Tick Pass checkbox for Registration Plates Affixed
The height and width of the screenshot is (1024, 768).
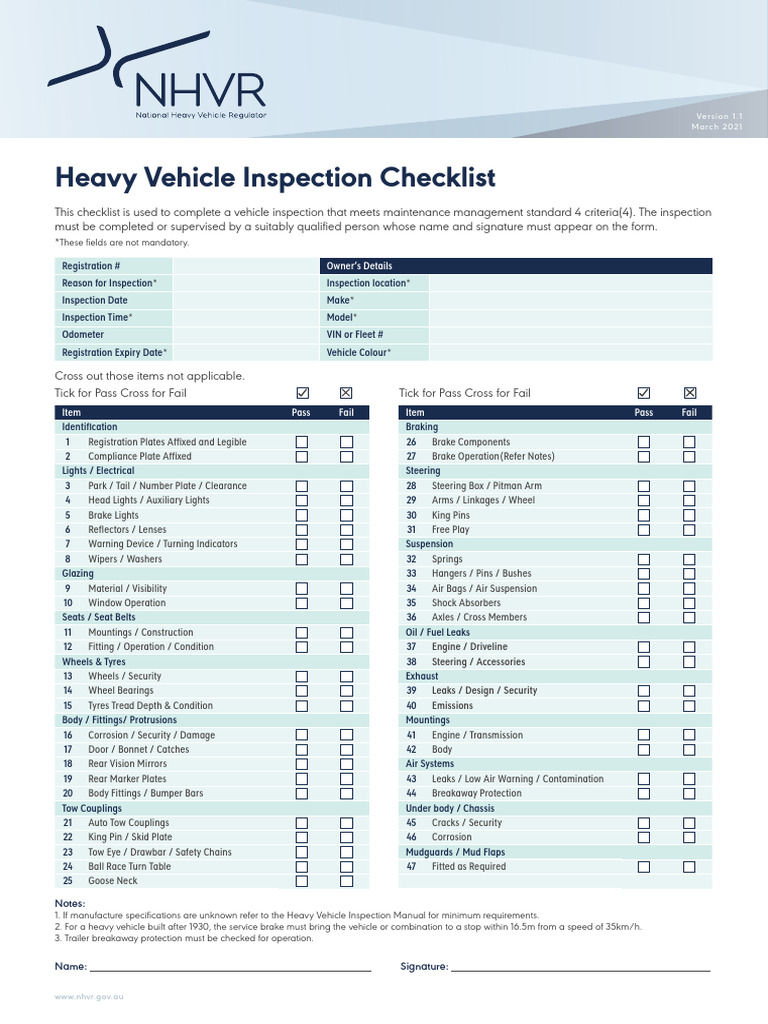click(301, 442)
